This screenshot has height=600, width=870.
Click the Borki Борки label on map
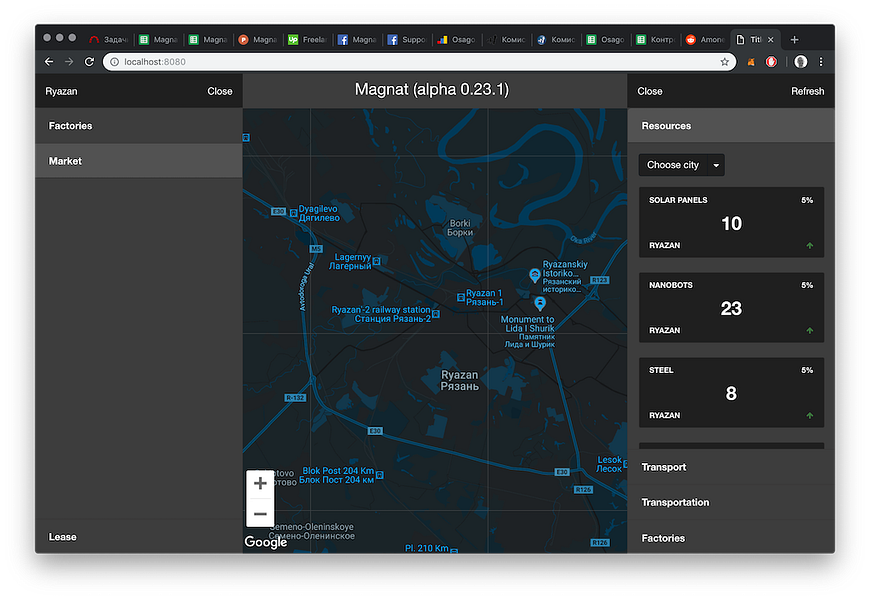pos(460,228)
